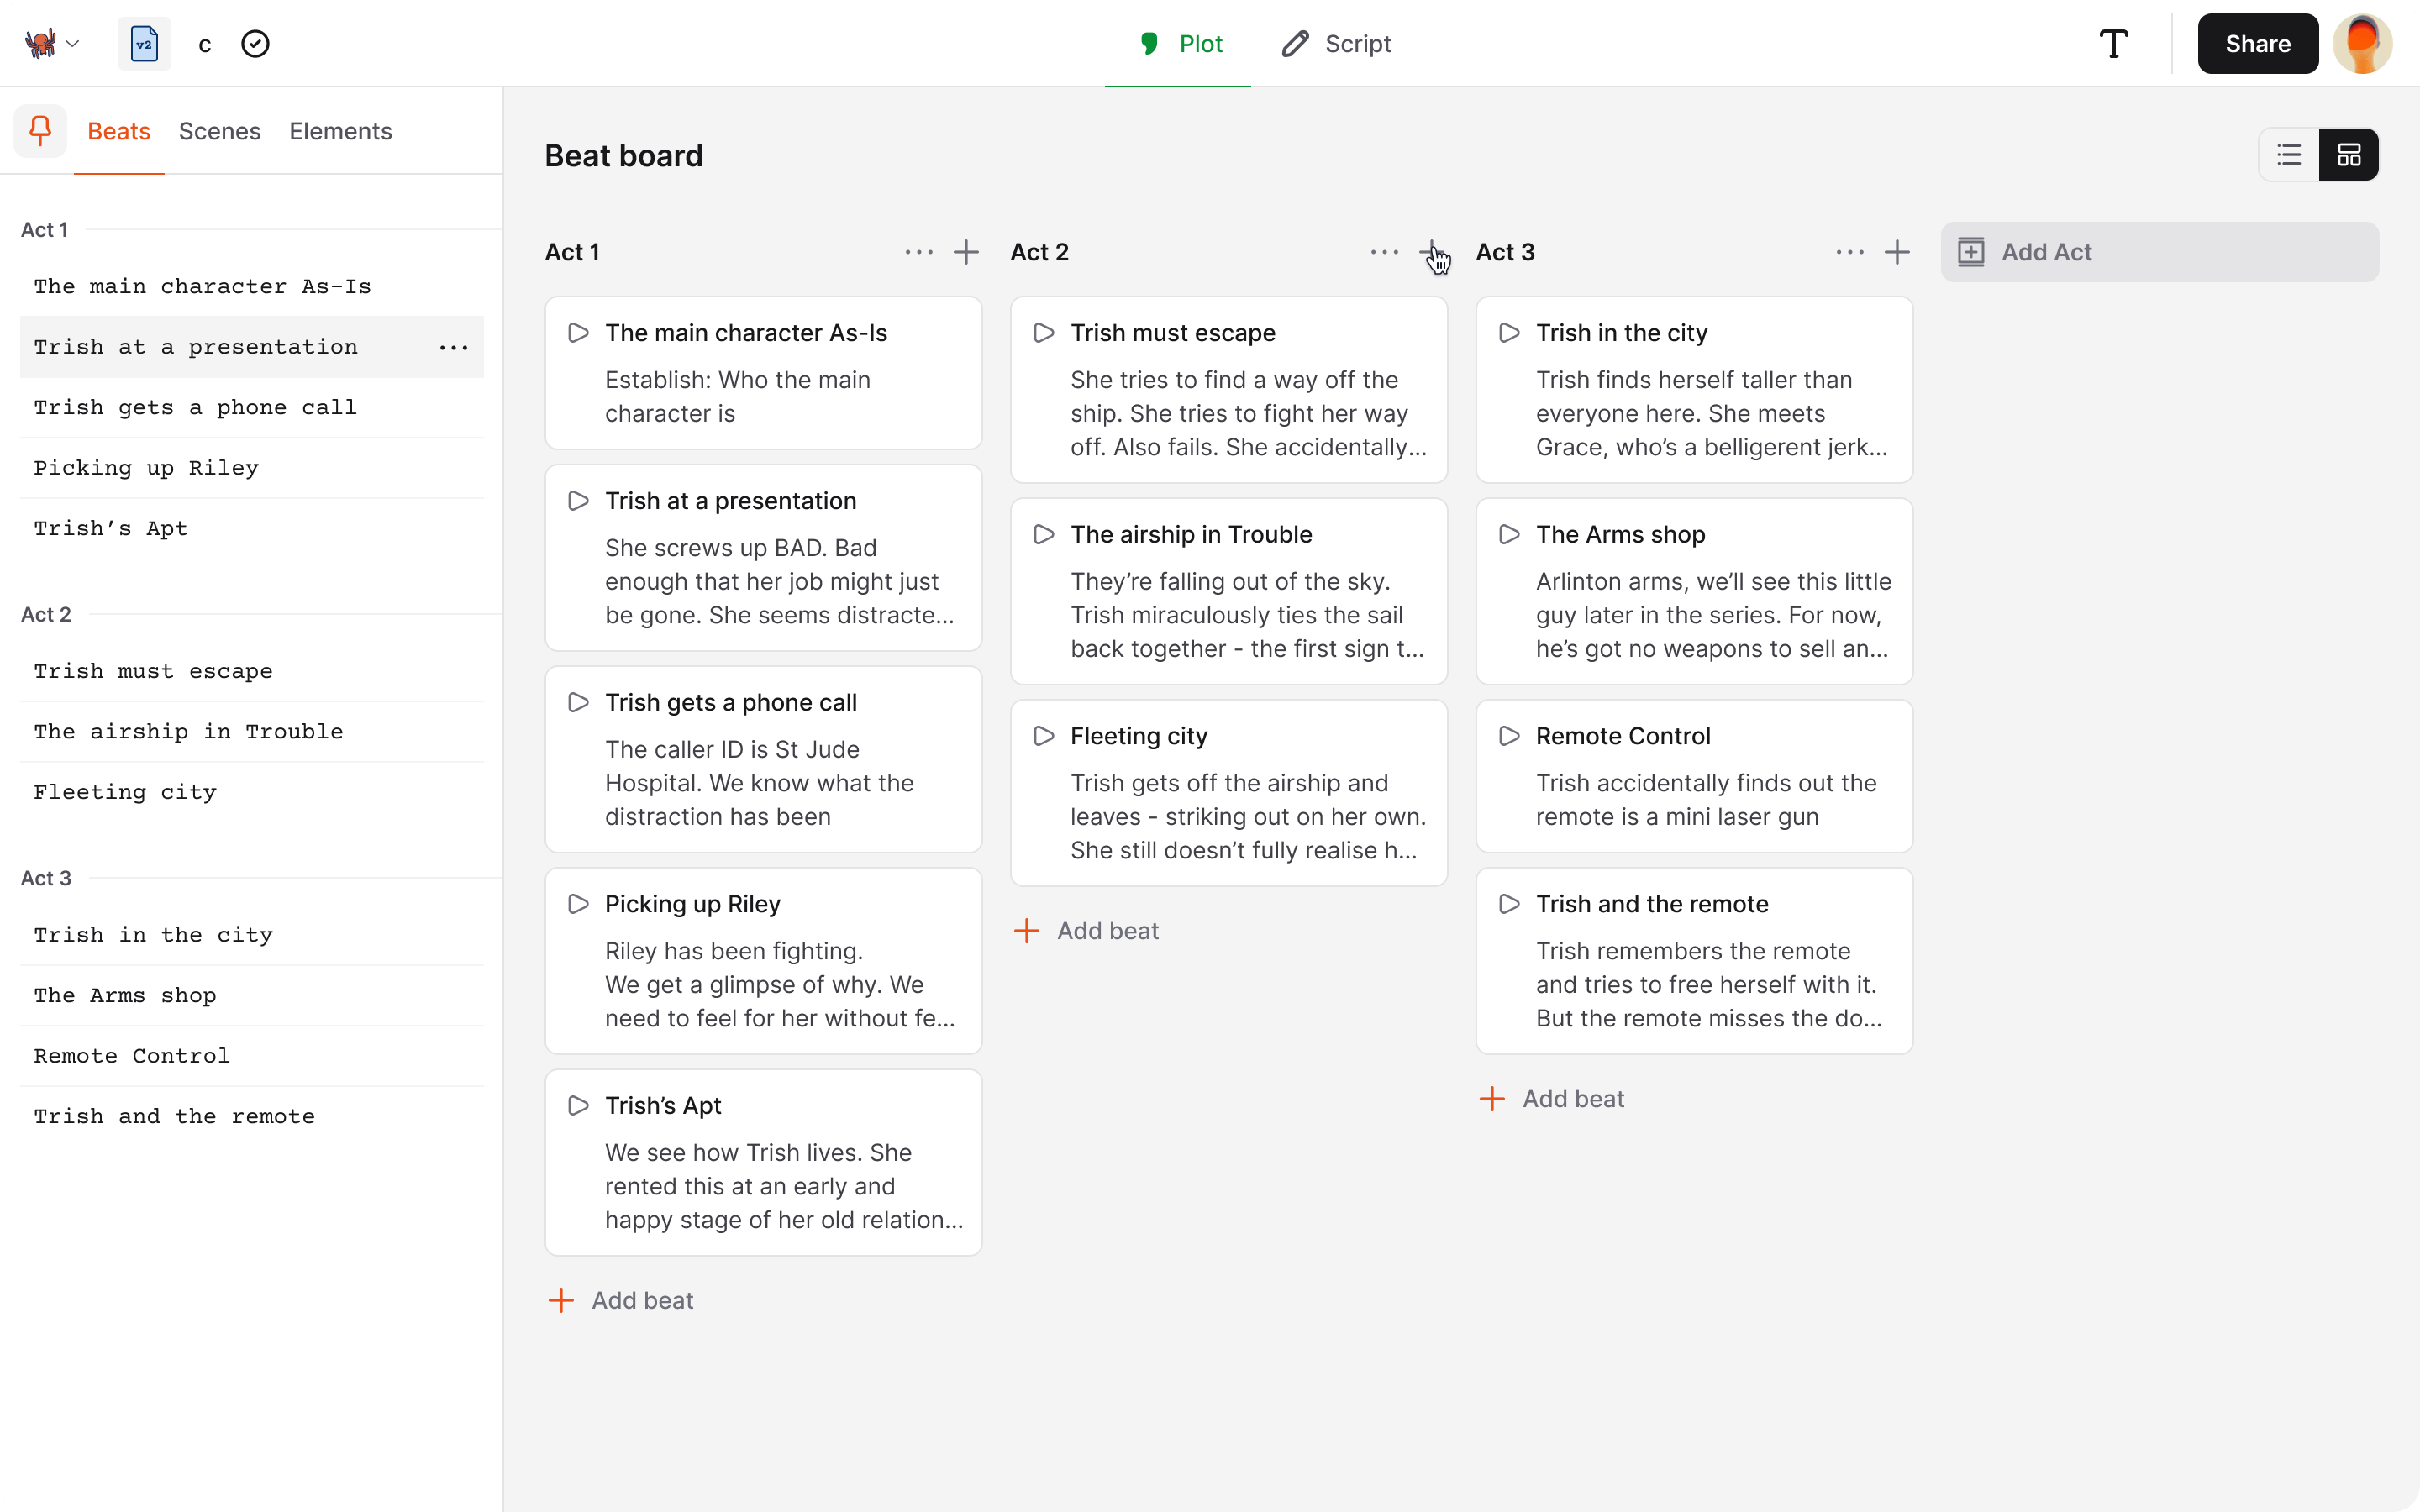Select Trish's Apt in sidebar list
This screenshot has height=1512, width=2420.
click(x=252, y=529)
